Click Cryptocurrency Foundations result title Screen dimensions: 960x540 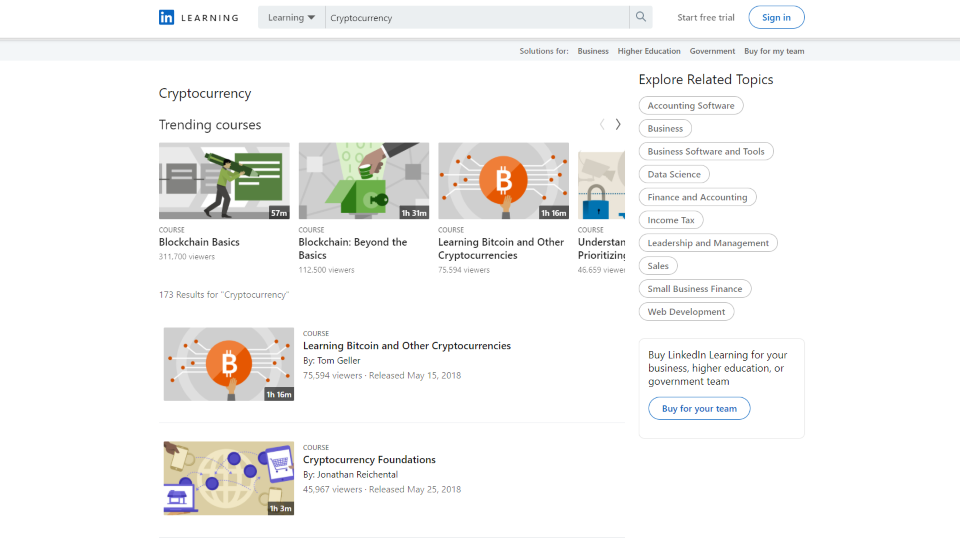click(369, 460)
